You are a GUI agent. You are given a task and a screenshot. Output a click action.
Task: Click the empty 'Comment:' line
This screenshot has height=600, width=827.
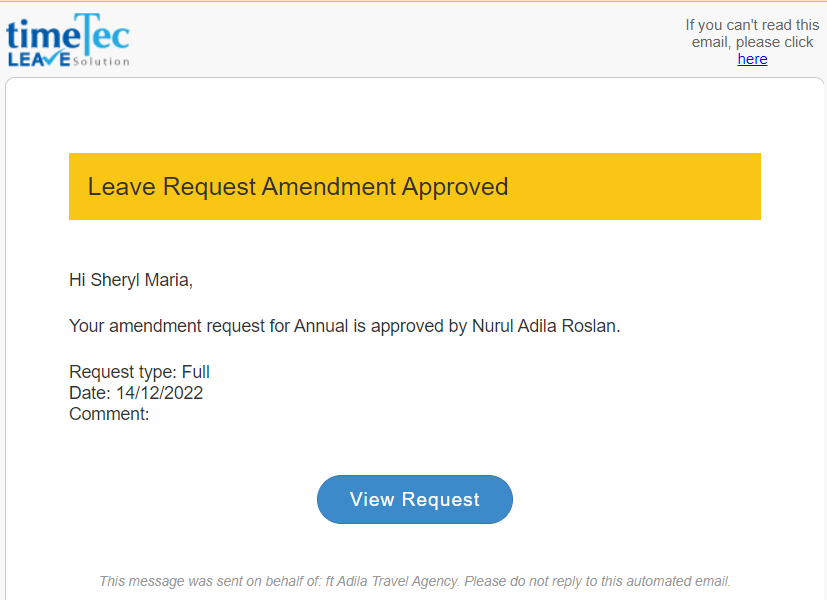tap(109, 414)
